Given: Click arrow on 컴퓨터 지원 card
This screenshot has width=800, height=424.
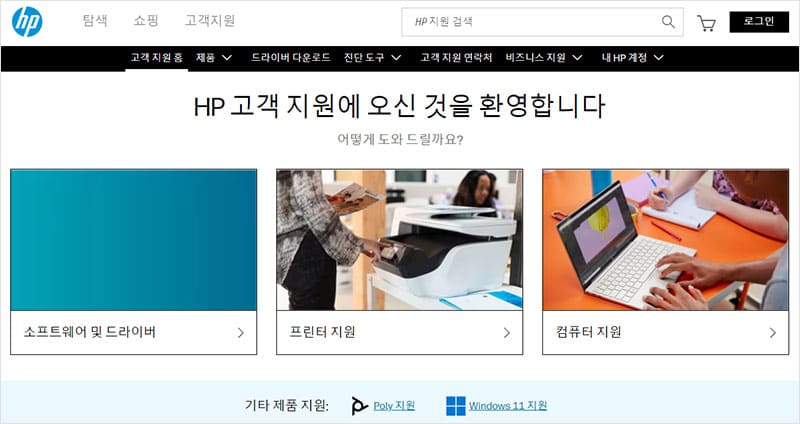Looking at the screenshot, I should pos(772,333).
